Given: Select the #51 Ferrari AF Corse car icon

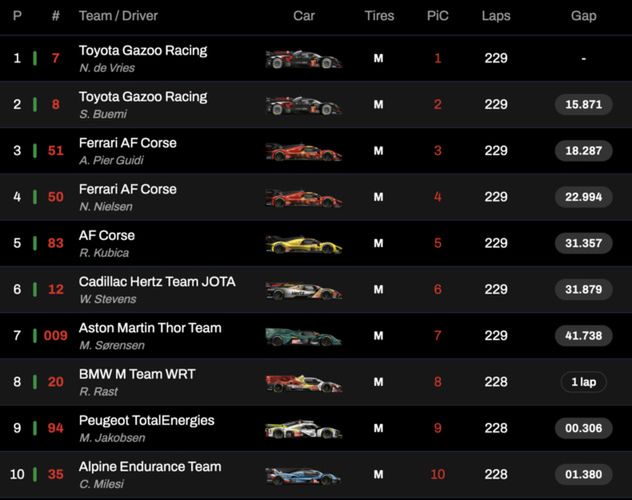Looking at the screenshot, I should (304, 152).
